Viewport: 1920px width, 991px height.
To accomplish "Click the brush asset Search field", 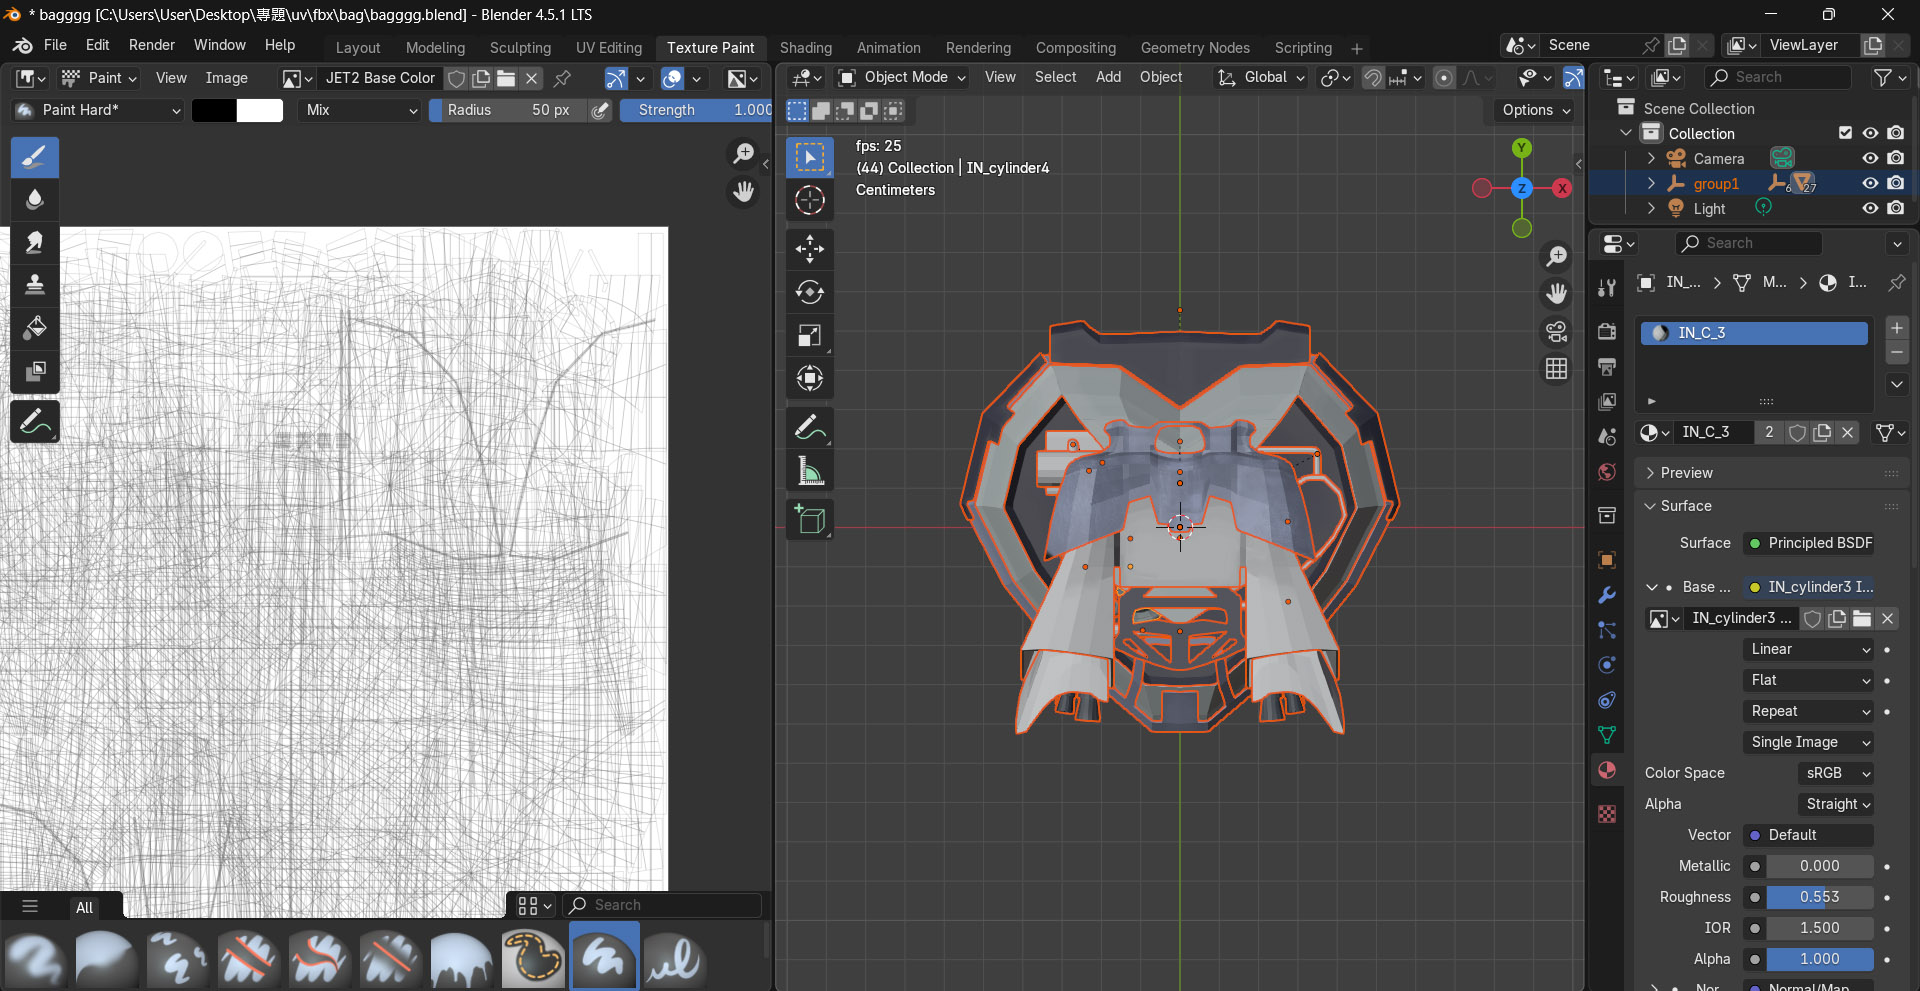I will (661, 905).
